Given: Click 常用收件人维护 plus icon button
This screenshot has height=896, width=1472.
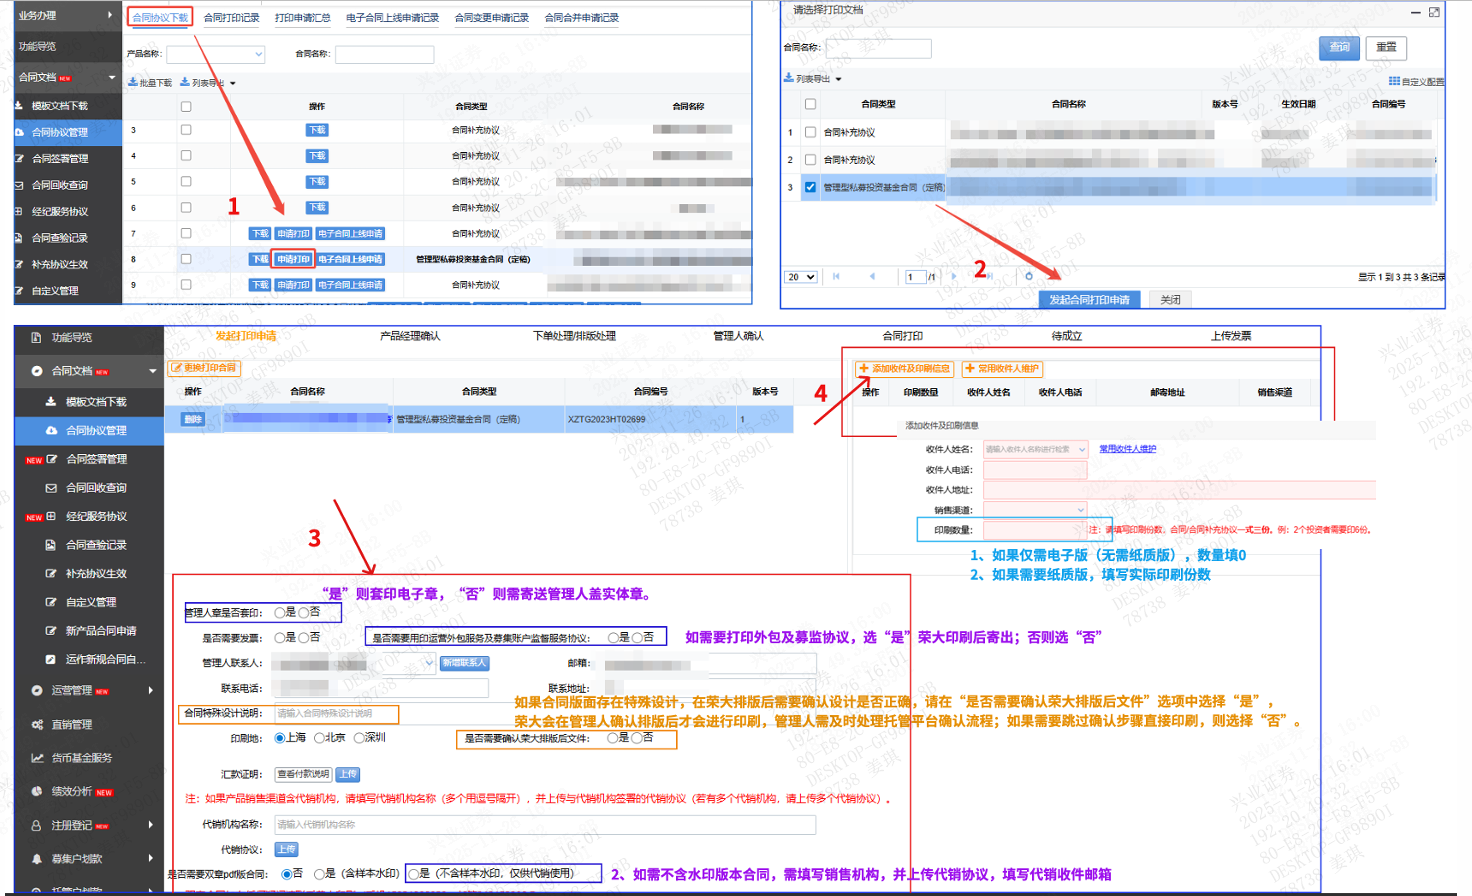Looking at the screenshot, I should click(970, 369).
